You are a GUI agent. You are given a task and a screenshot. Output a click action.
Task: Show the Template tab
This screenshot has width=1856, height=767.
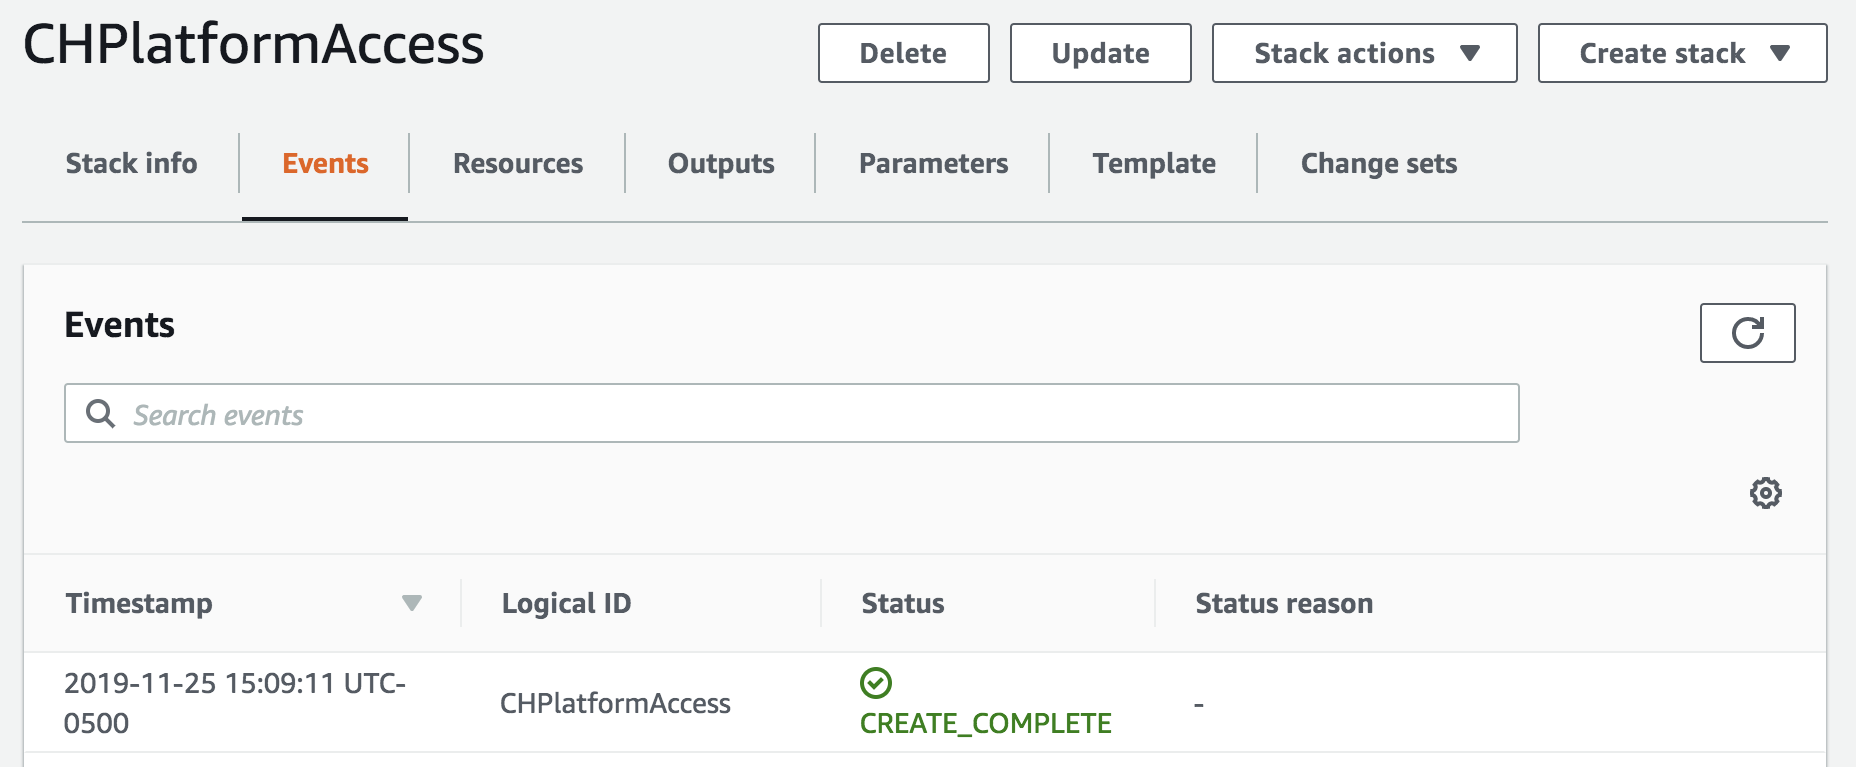click(1154, 163)
